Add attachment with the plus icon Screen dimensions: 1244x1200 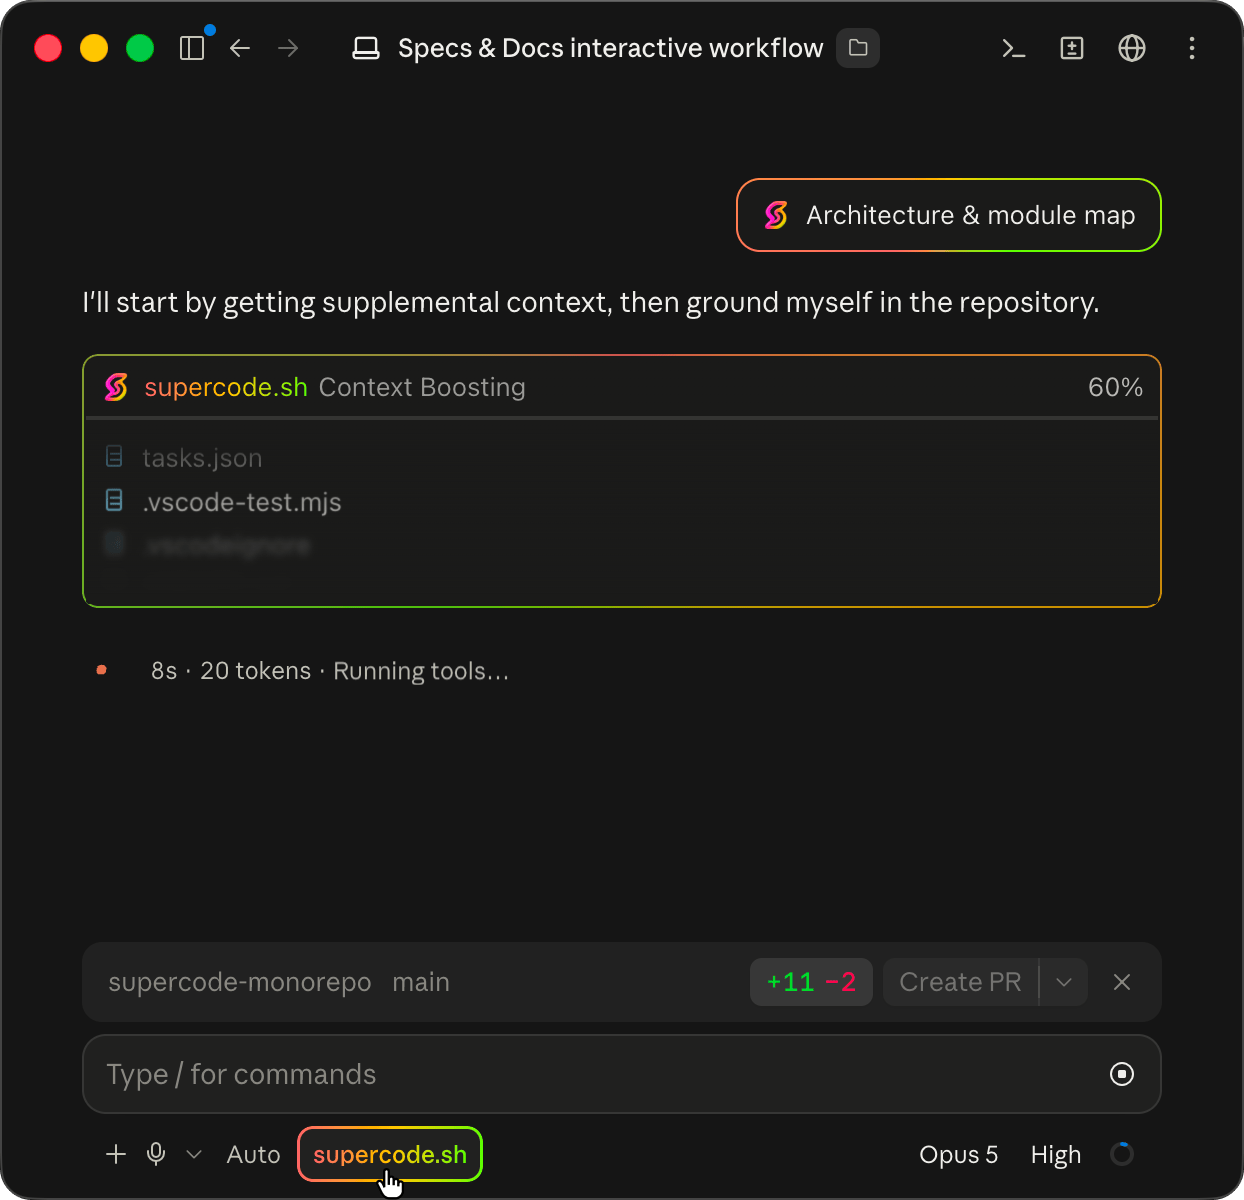[x=116, y=1154]
